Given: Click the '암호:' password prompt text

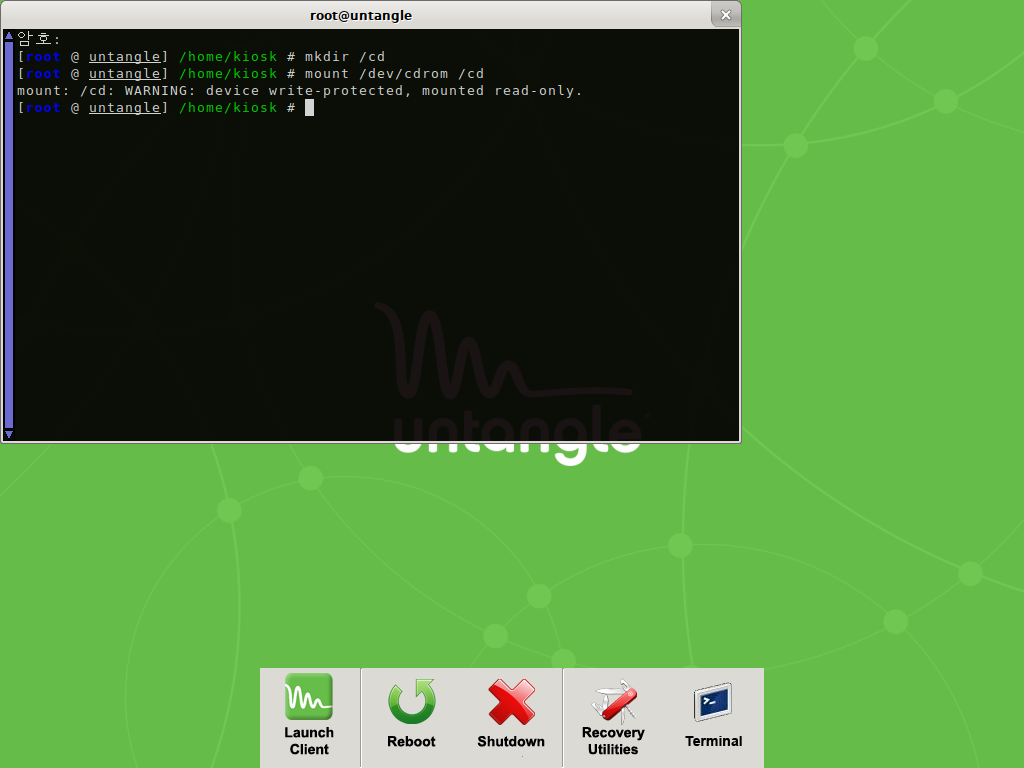Looking at the screenshot, I should [x=39, y=39].
